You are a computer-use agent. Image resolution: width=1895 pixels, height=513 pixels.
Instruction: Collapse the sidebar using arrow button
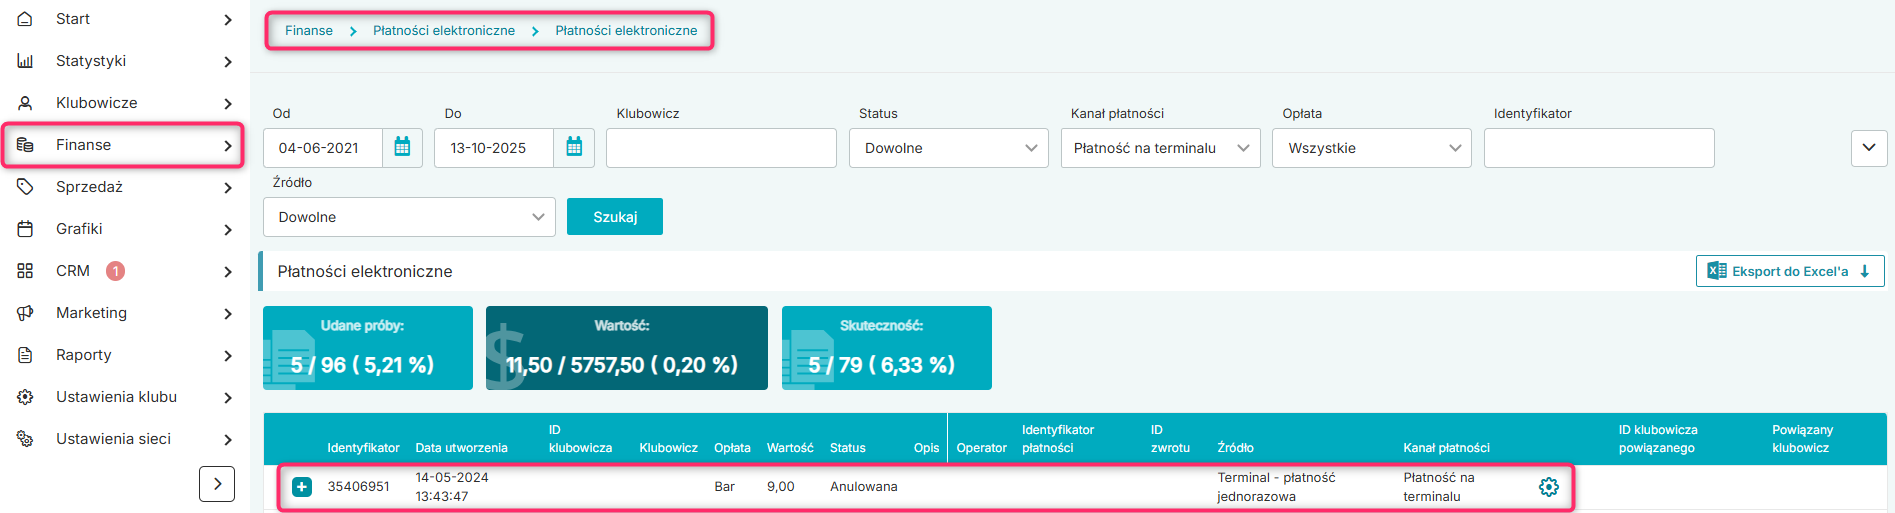coord(217,484)
